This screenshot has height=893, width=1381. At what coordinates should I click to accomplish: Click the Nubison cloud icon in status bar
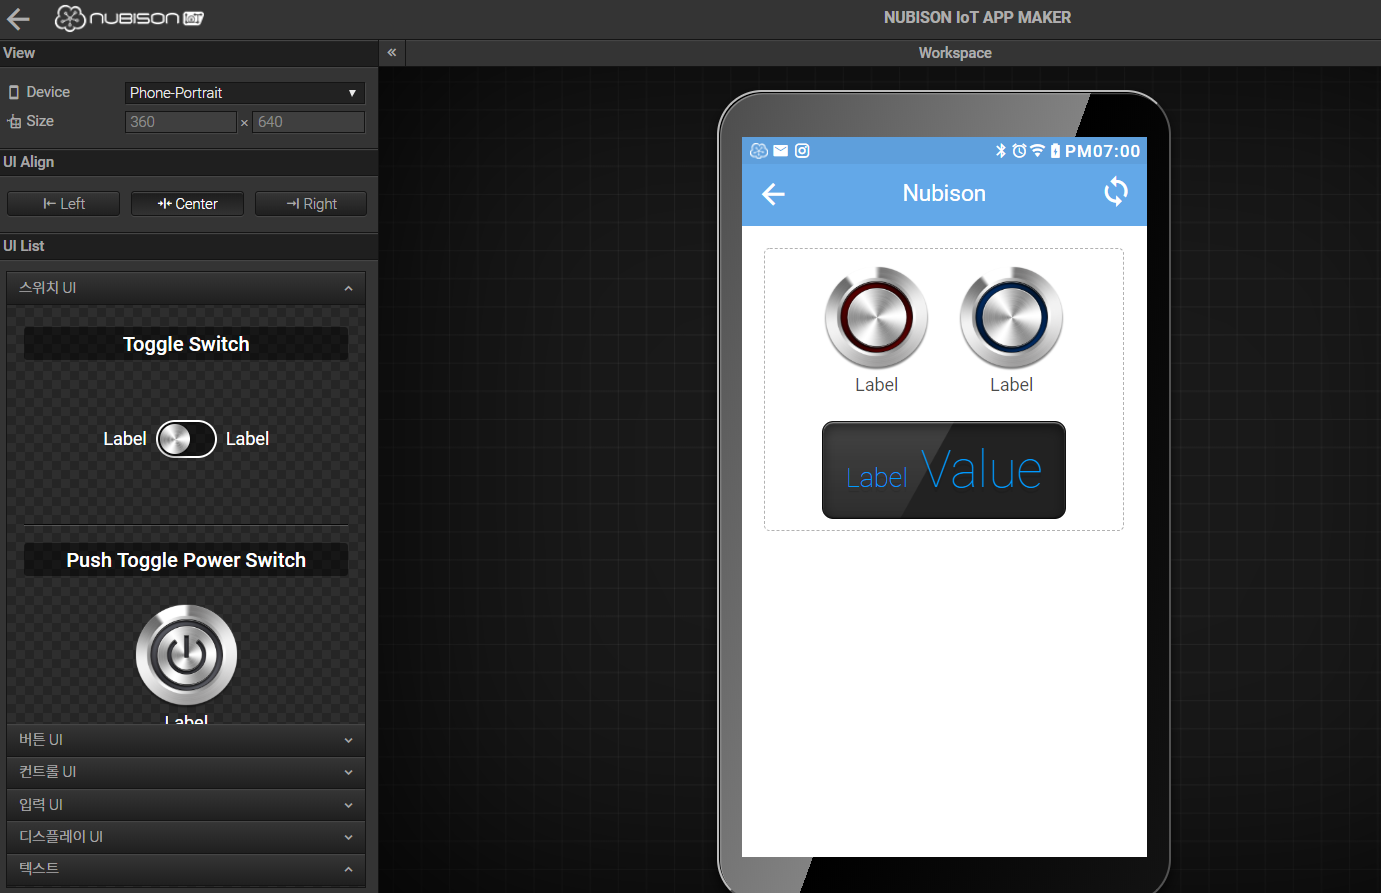coord(759,151)
